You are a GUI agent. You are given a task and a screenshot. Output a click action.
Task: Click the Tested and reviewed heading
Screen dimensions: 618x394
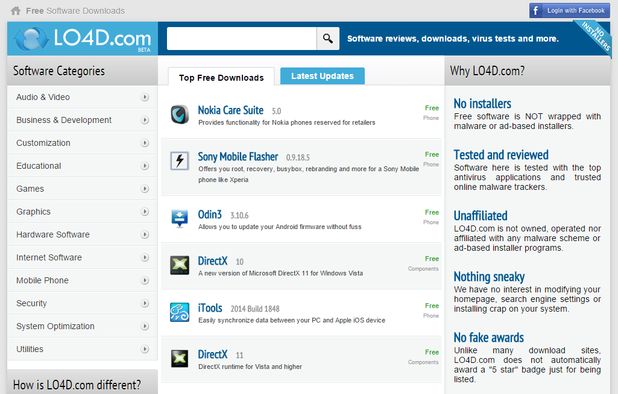click(501, 155)
